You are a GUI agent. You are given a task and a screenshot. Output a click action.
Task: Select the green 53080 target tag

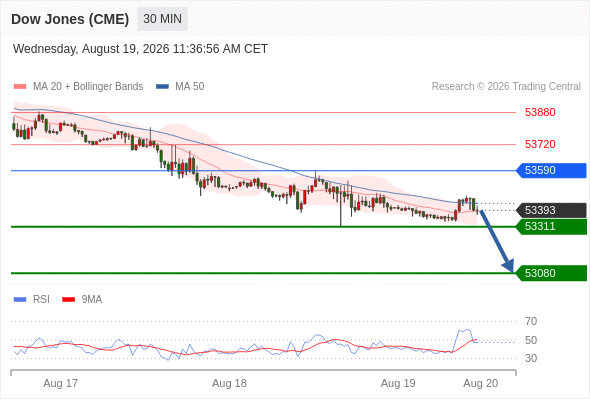pos(551,273)
